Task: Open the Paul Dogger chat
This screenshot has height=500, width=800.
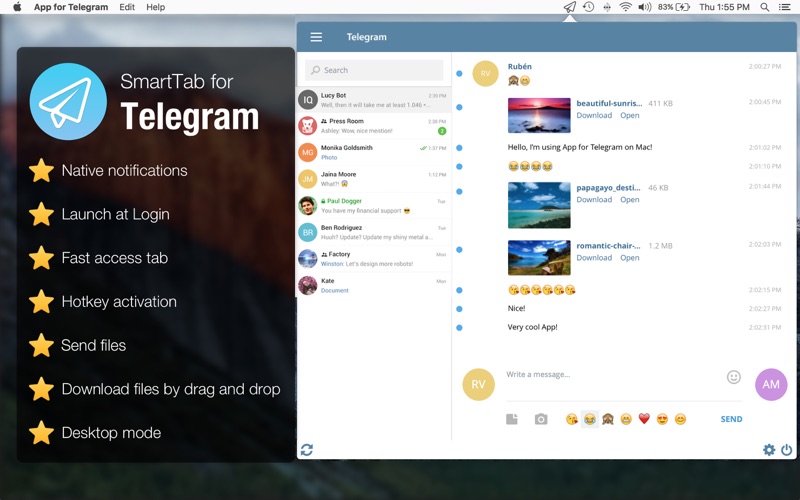Action: coord(373,206)
